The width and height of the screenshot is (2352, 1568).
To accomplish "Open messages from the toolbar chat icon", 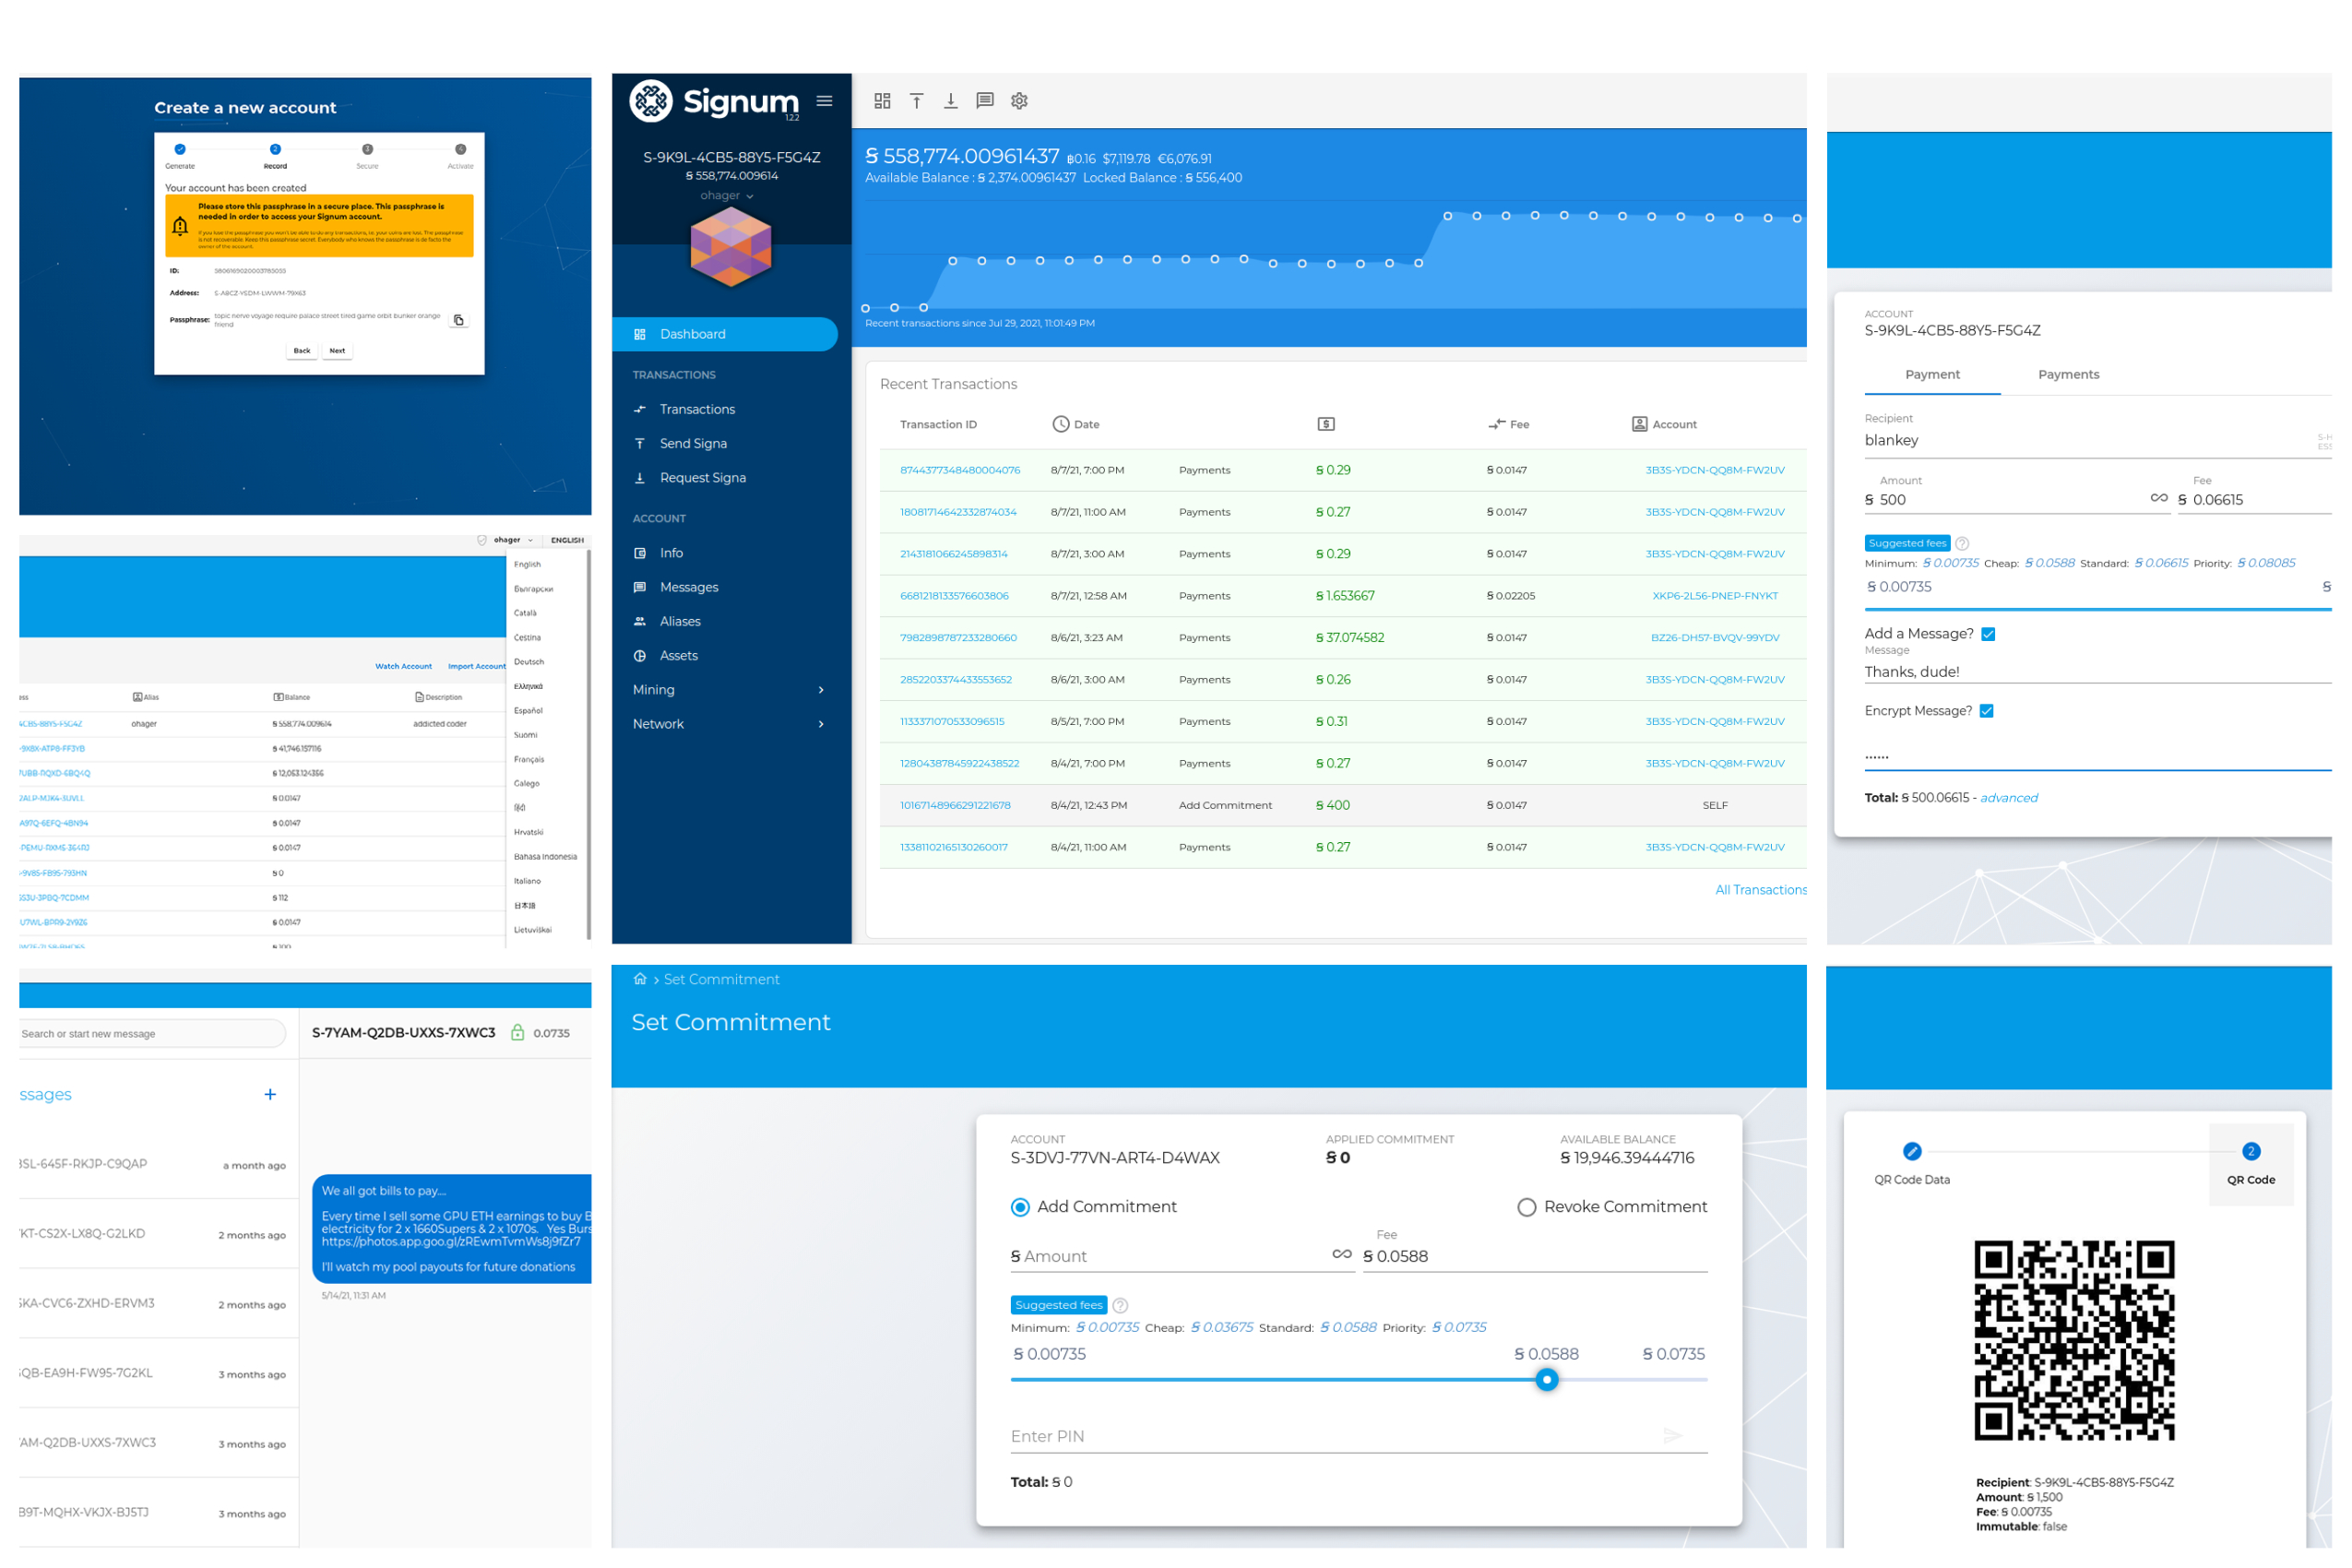I will point(985,101).
